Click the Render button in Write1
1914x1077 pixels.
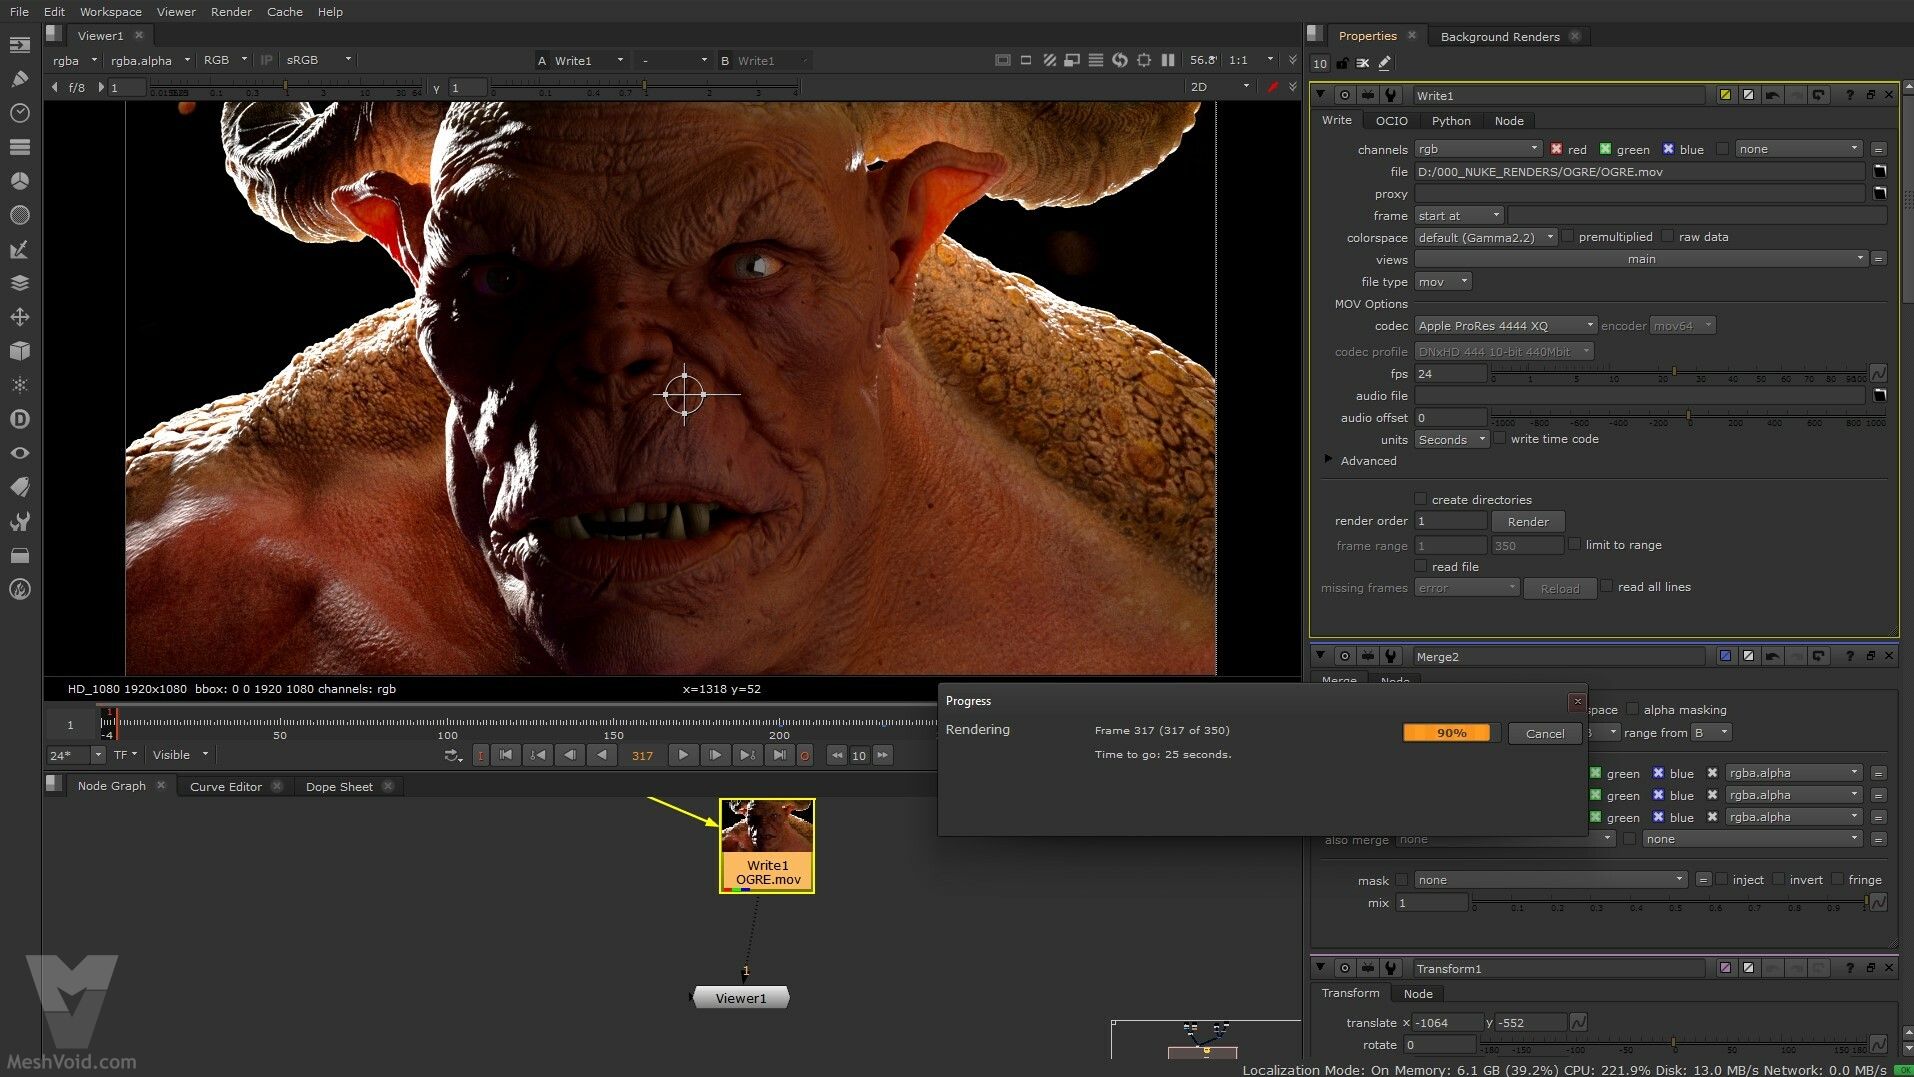1528,522
